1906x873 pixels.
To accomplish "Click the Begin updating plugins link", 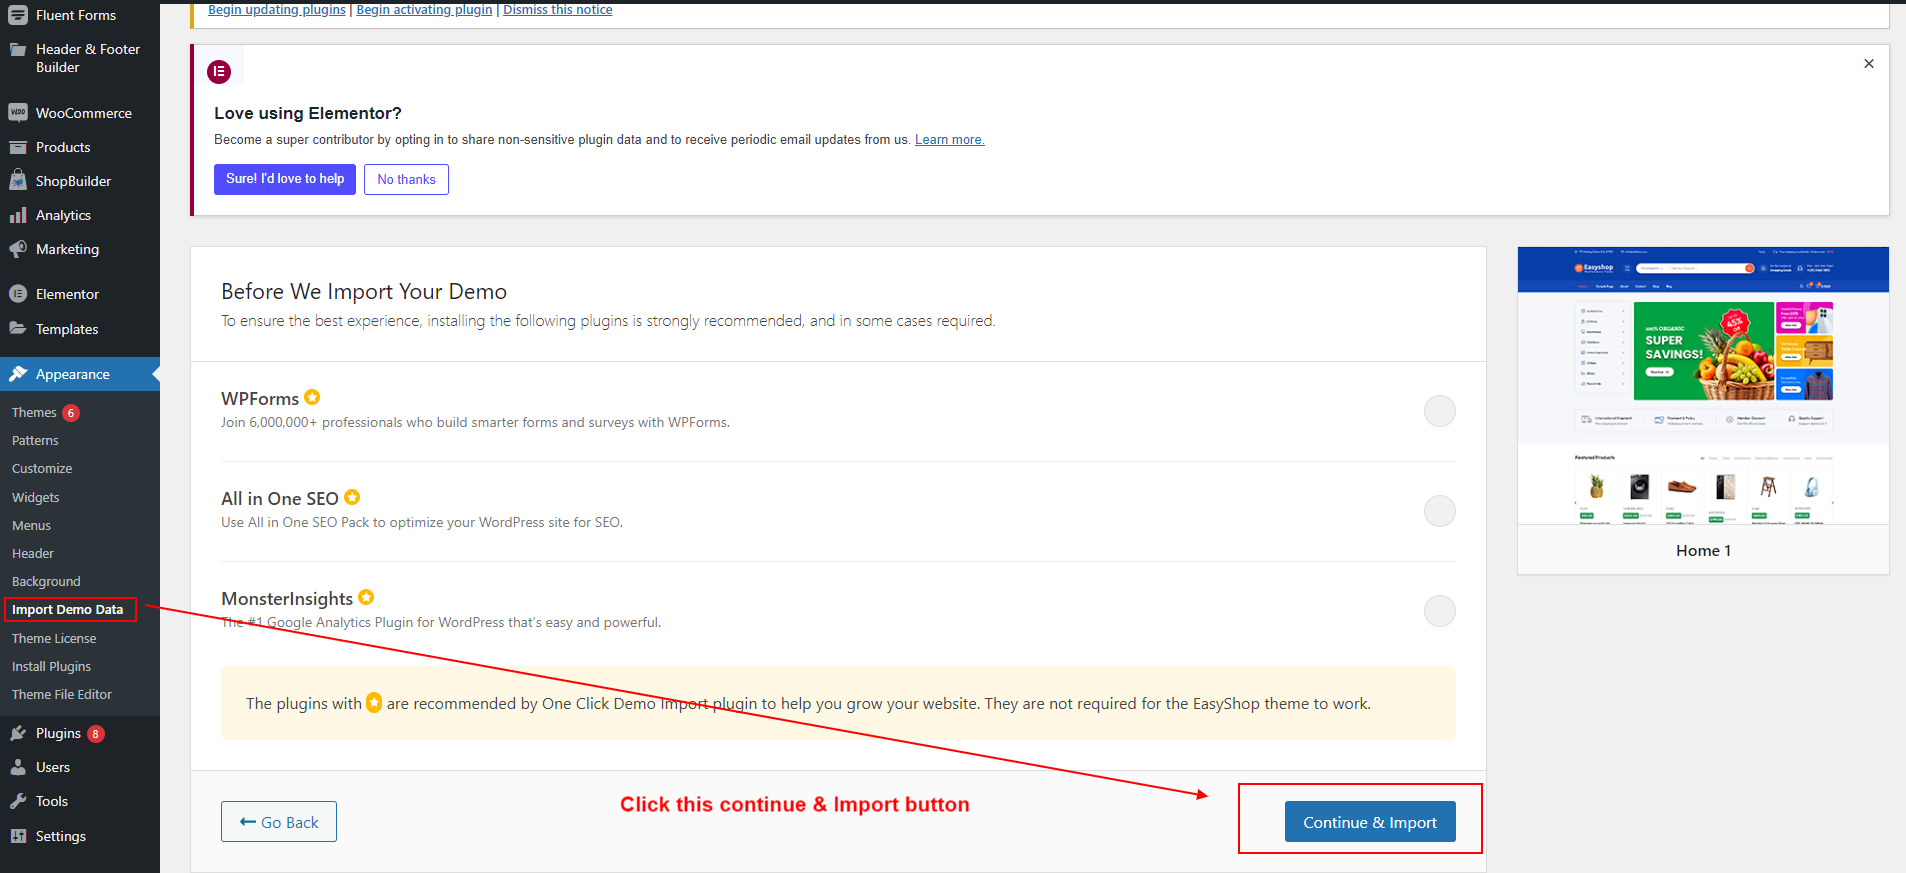I will [x=277, y=9].
